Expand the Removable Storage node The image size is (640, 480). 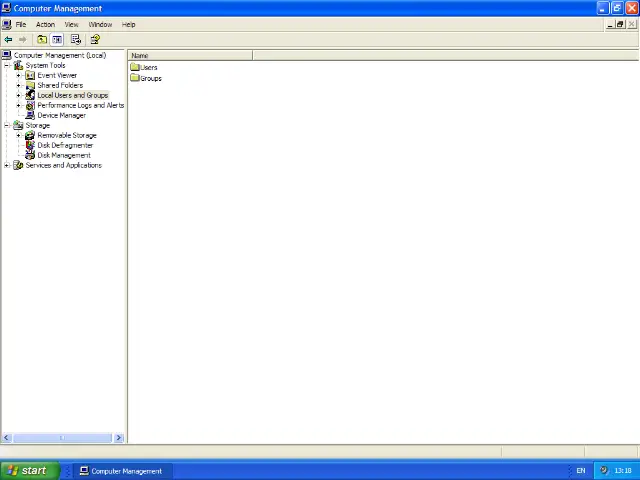click(18, 135)
